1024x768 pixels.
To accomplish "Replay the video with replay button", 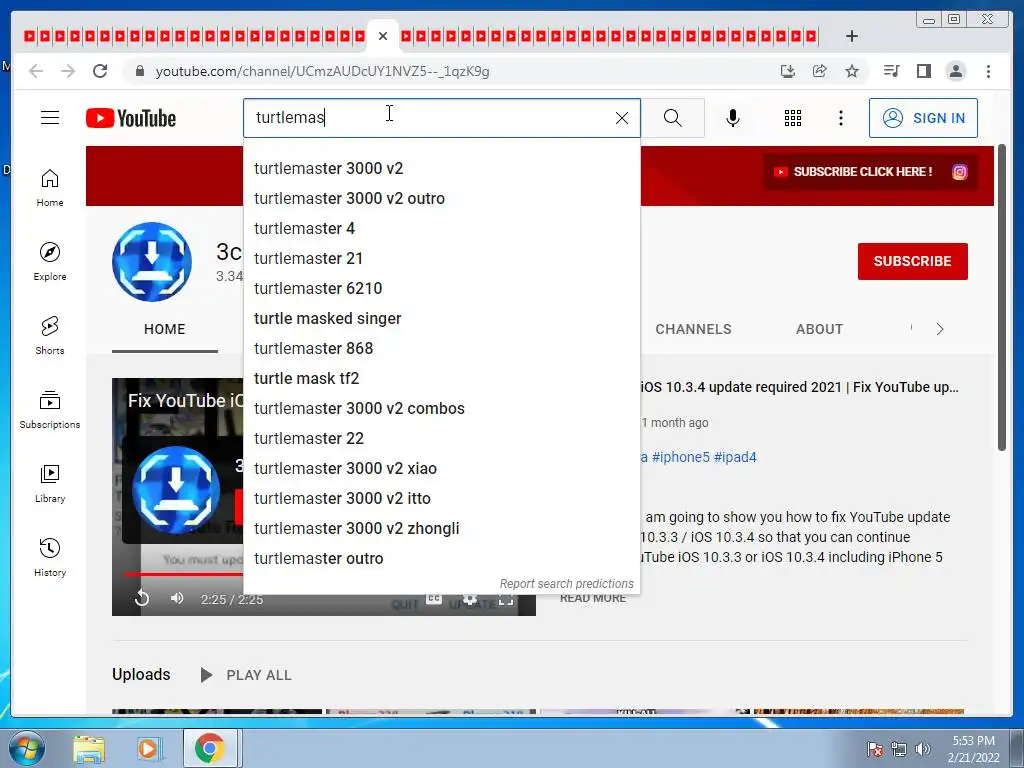I will tap(142, 598).
